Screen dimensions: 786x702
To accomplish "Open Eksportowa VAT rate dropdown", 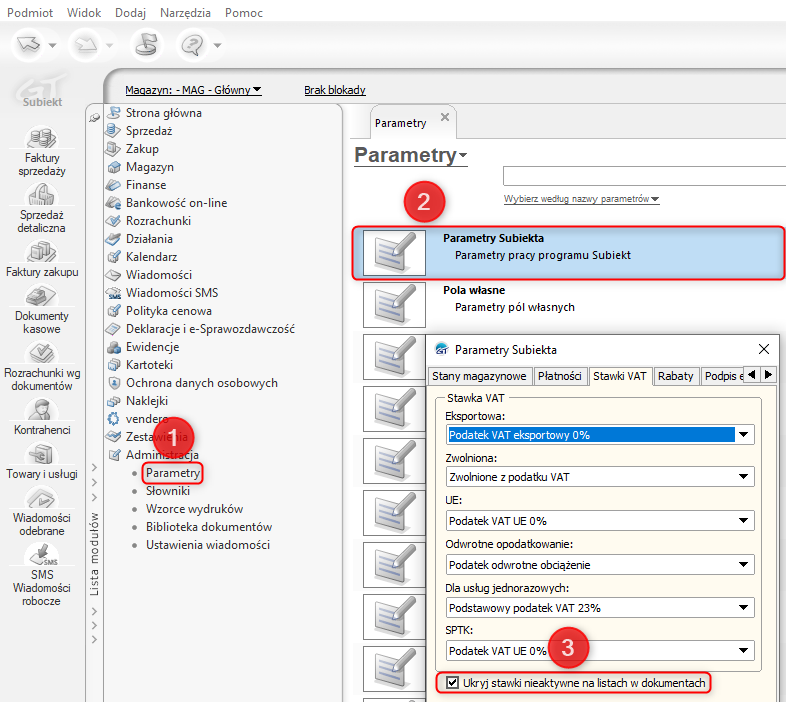I will point(600,435).
